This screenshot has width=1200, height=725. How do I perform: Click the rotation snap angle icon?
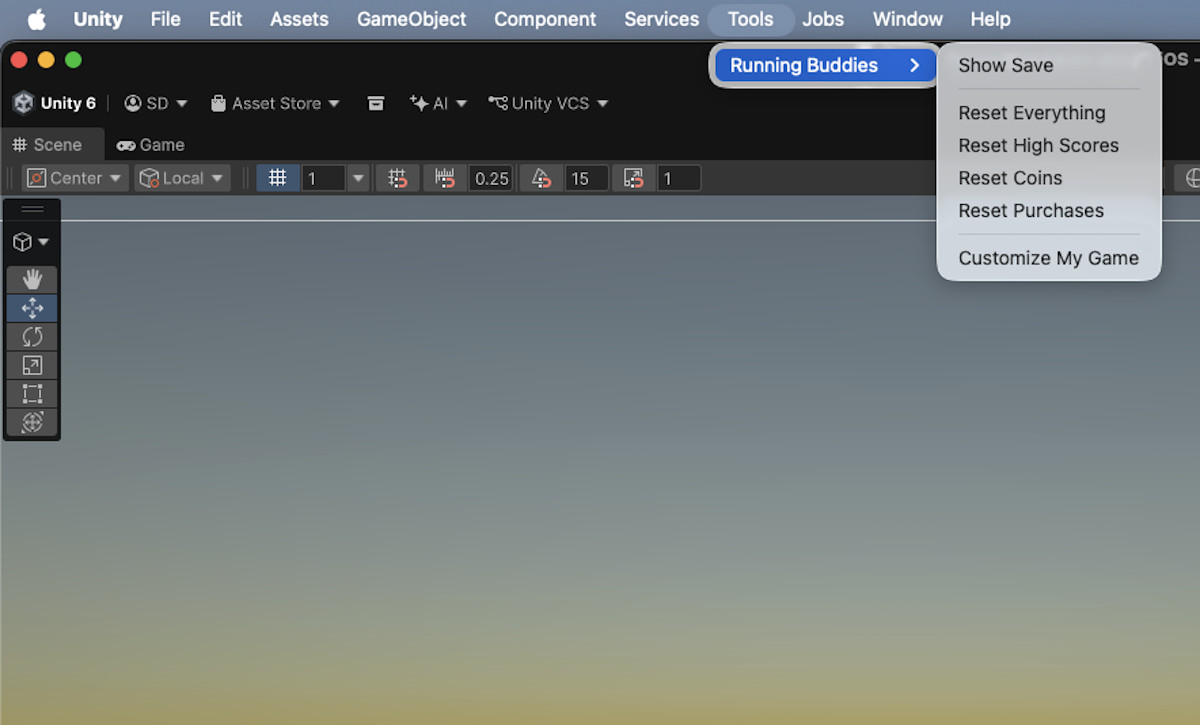pyautogui.click(x=541, y=178)
